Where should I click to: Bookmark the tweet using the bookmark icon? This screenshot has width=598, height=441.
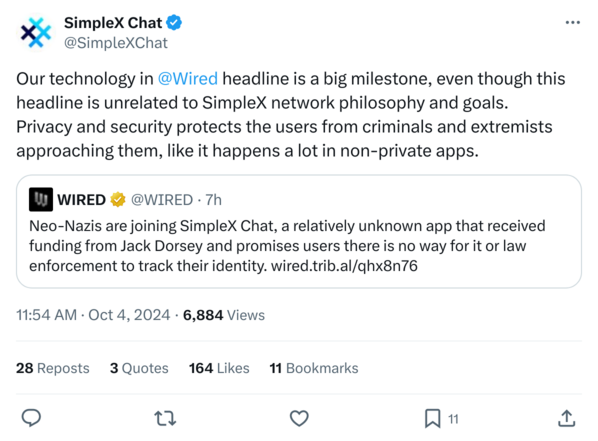tap(432, 418)
